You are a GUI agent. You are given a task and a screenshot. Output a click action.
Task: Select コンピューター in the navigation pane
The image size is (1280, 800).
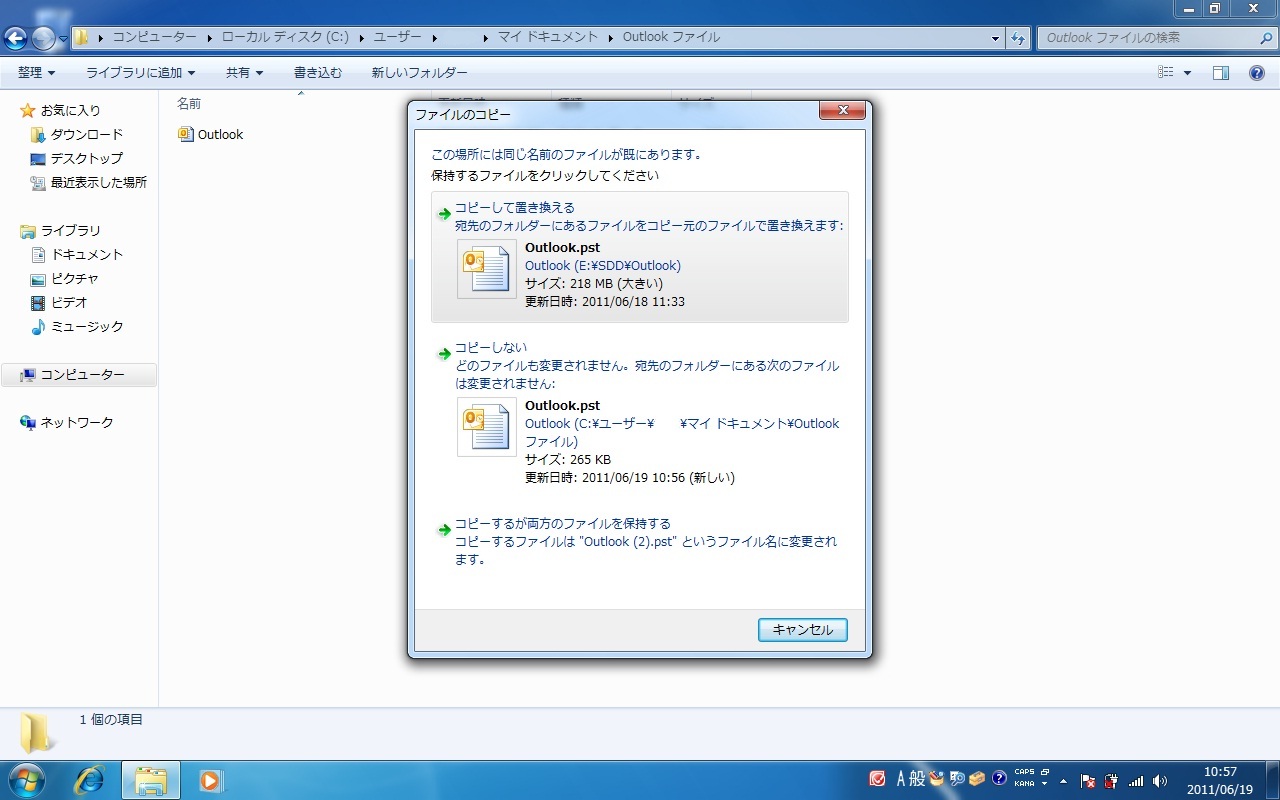point(79,375)
